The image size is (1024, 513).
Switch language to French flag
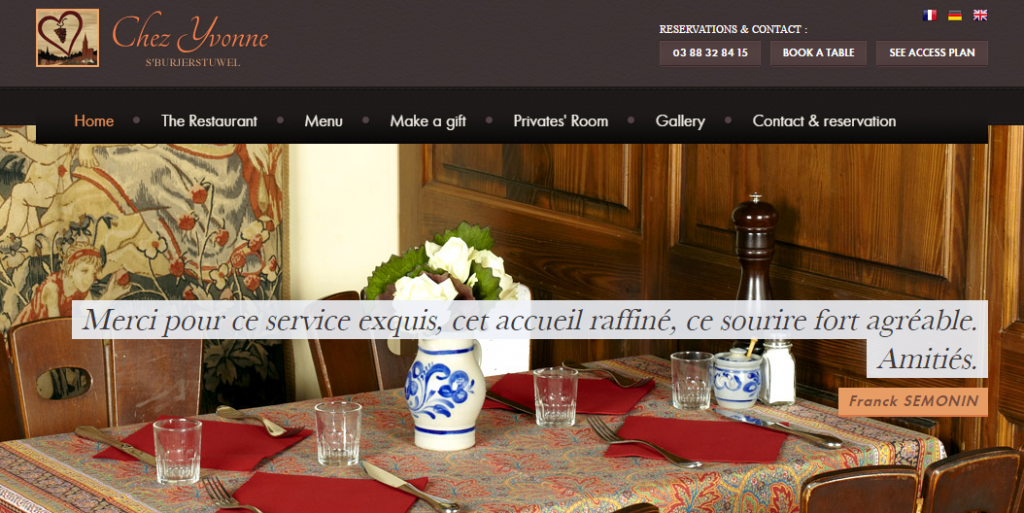coord(929,15)
